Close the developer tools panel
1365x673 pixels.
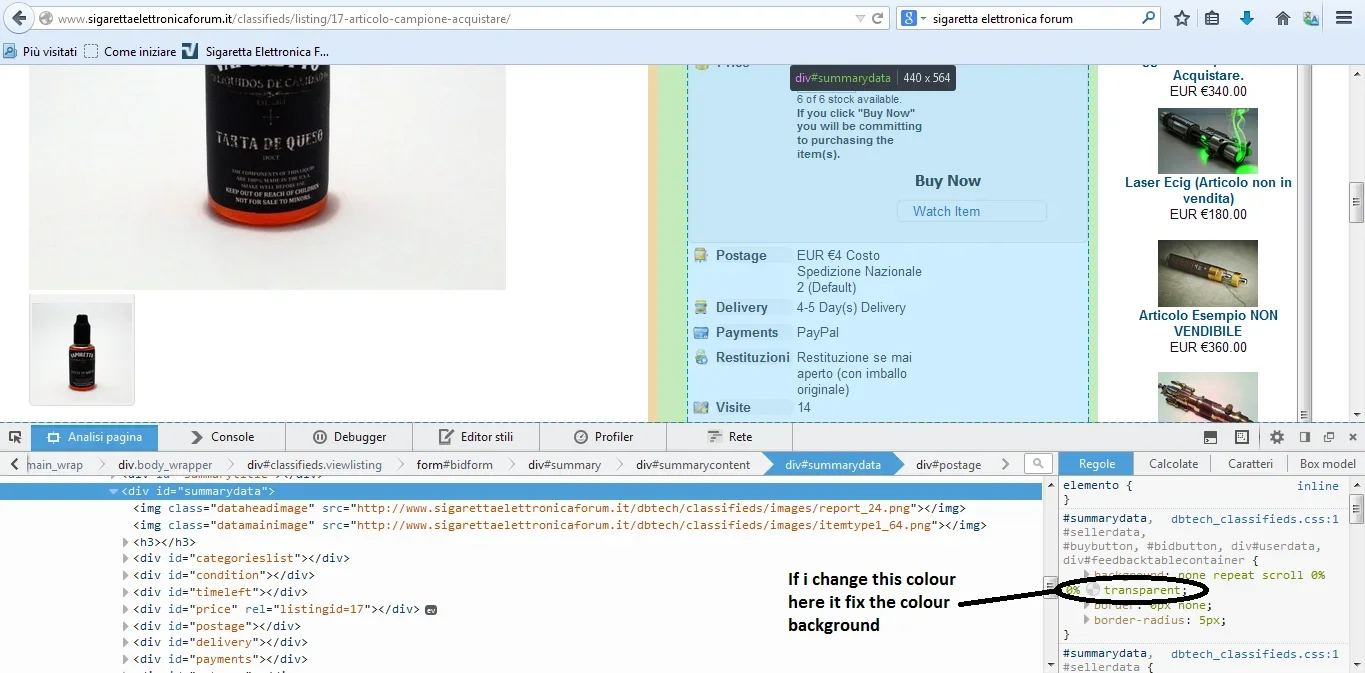click(1352, 437)
